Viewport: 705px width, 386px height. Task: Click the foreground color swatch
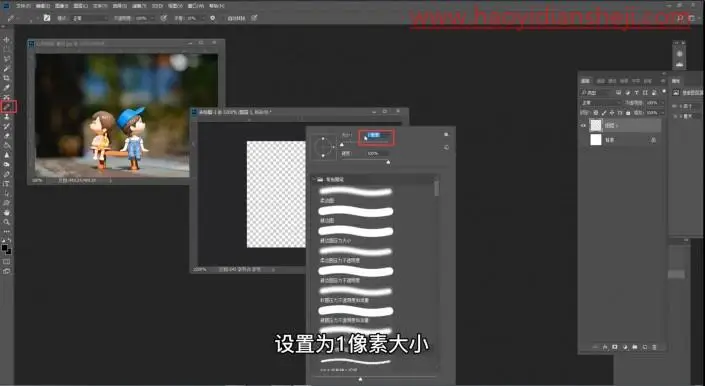point(4,248)
